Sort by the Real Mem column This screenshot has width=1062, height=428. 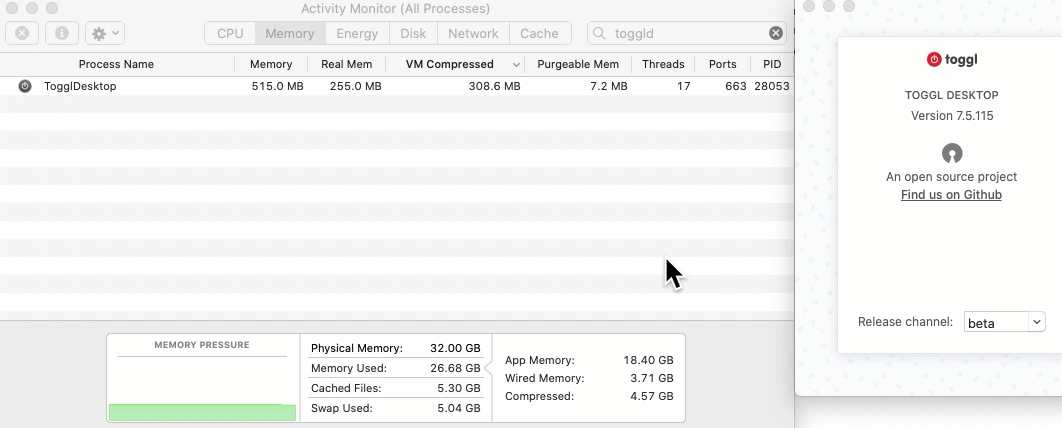pos(346,64)
